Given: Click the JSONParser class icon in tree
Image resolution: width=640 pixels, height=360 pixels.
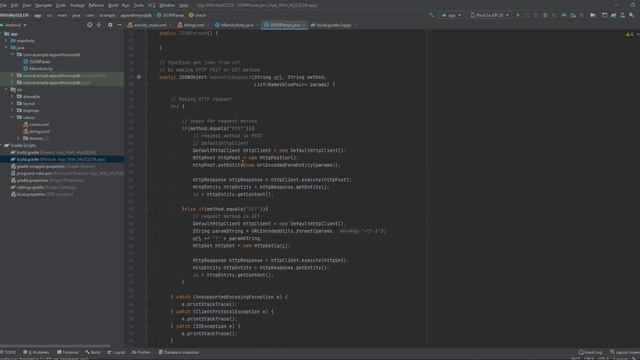Looking at the screenshot, I should [26, 62].
